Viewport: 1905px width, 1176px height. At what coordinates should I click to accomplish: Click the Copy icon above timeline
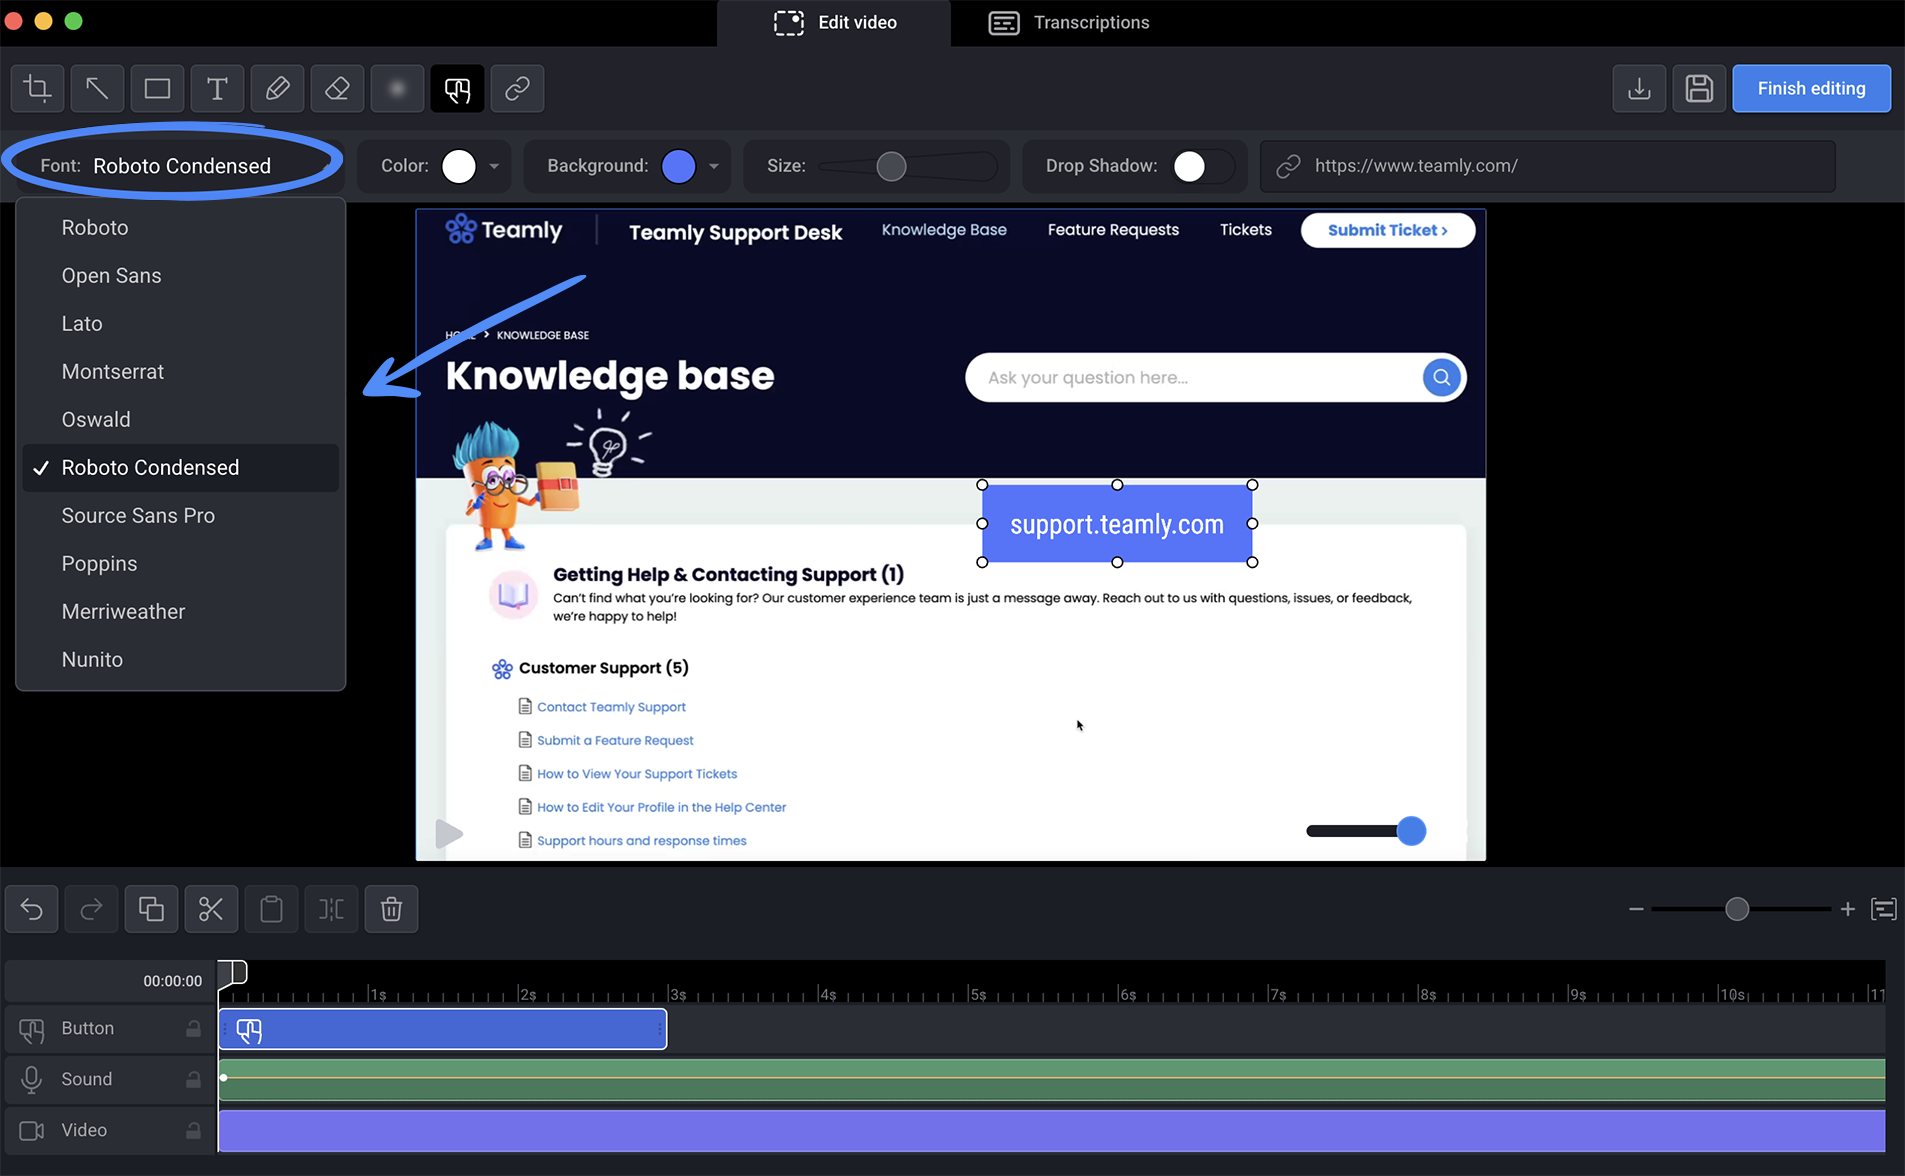click(151, 909)
